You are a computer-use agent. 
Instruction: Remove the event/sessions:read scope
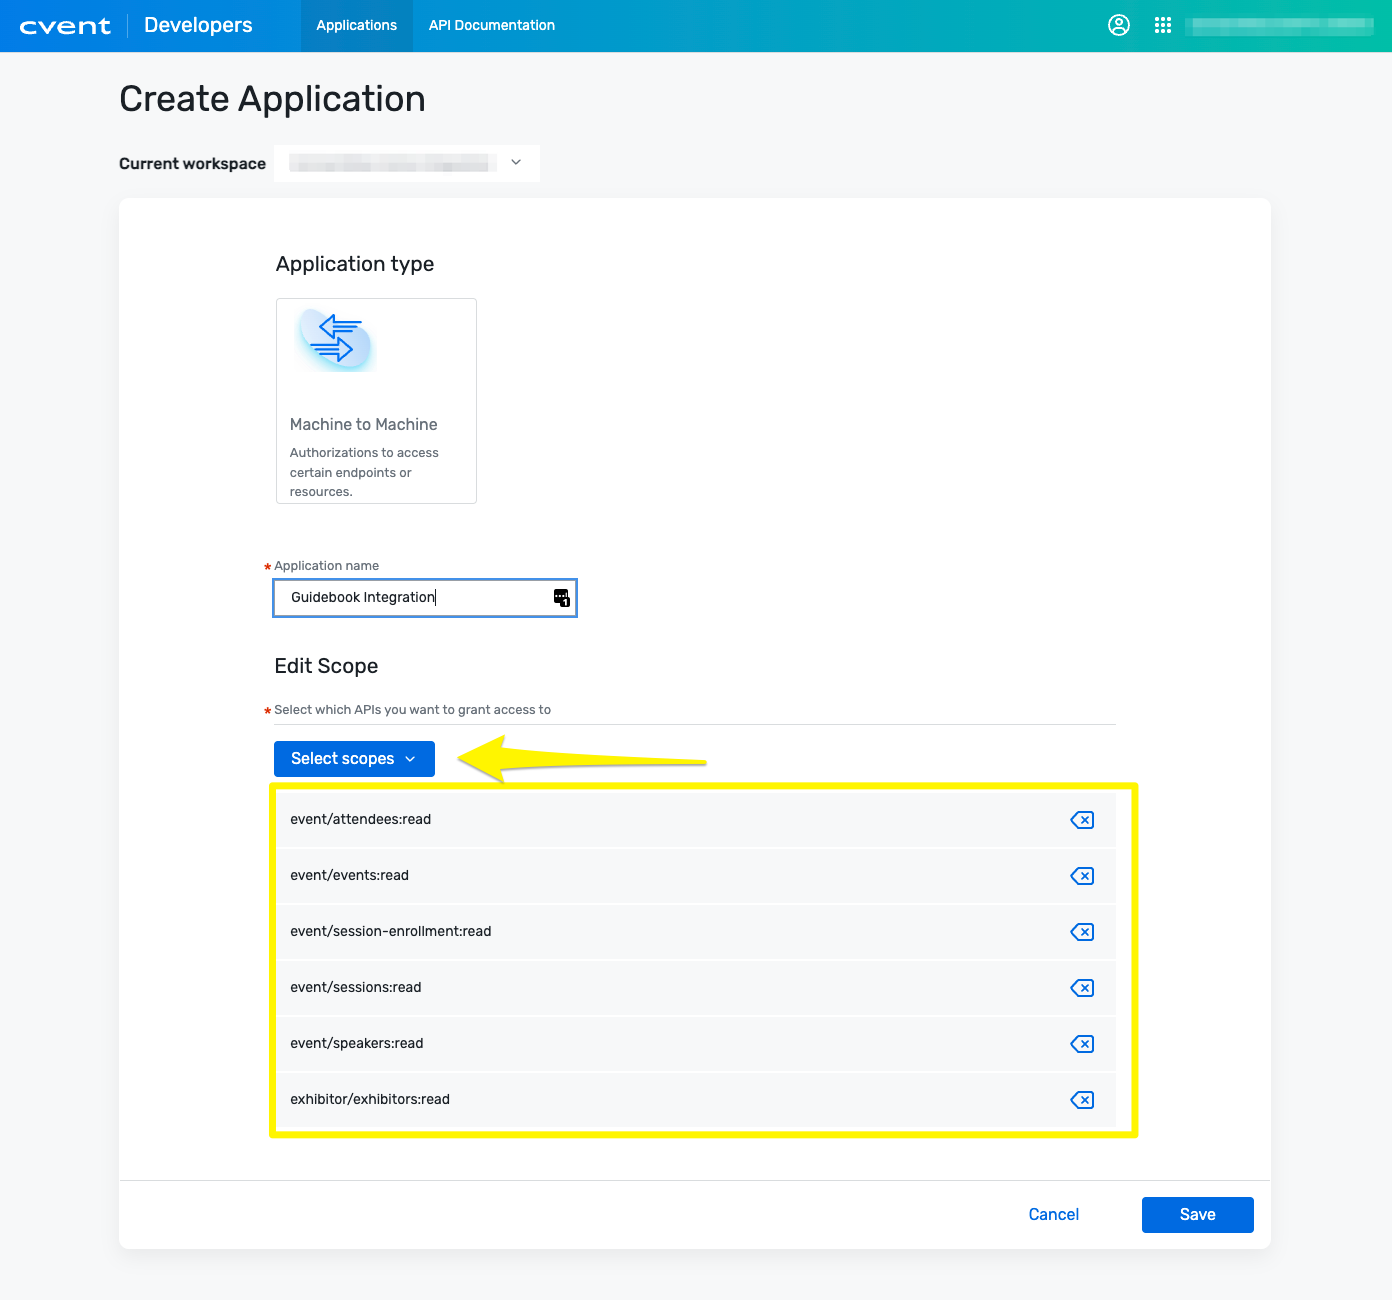point(1082,988)
